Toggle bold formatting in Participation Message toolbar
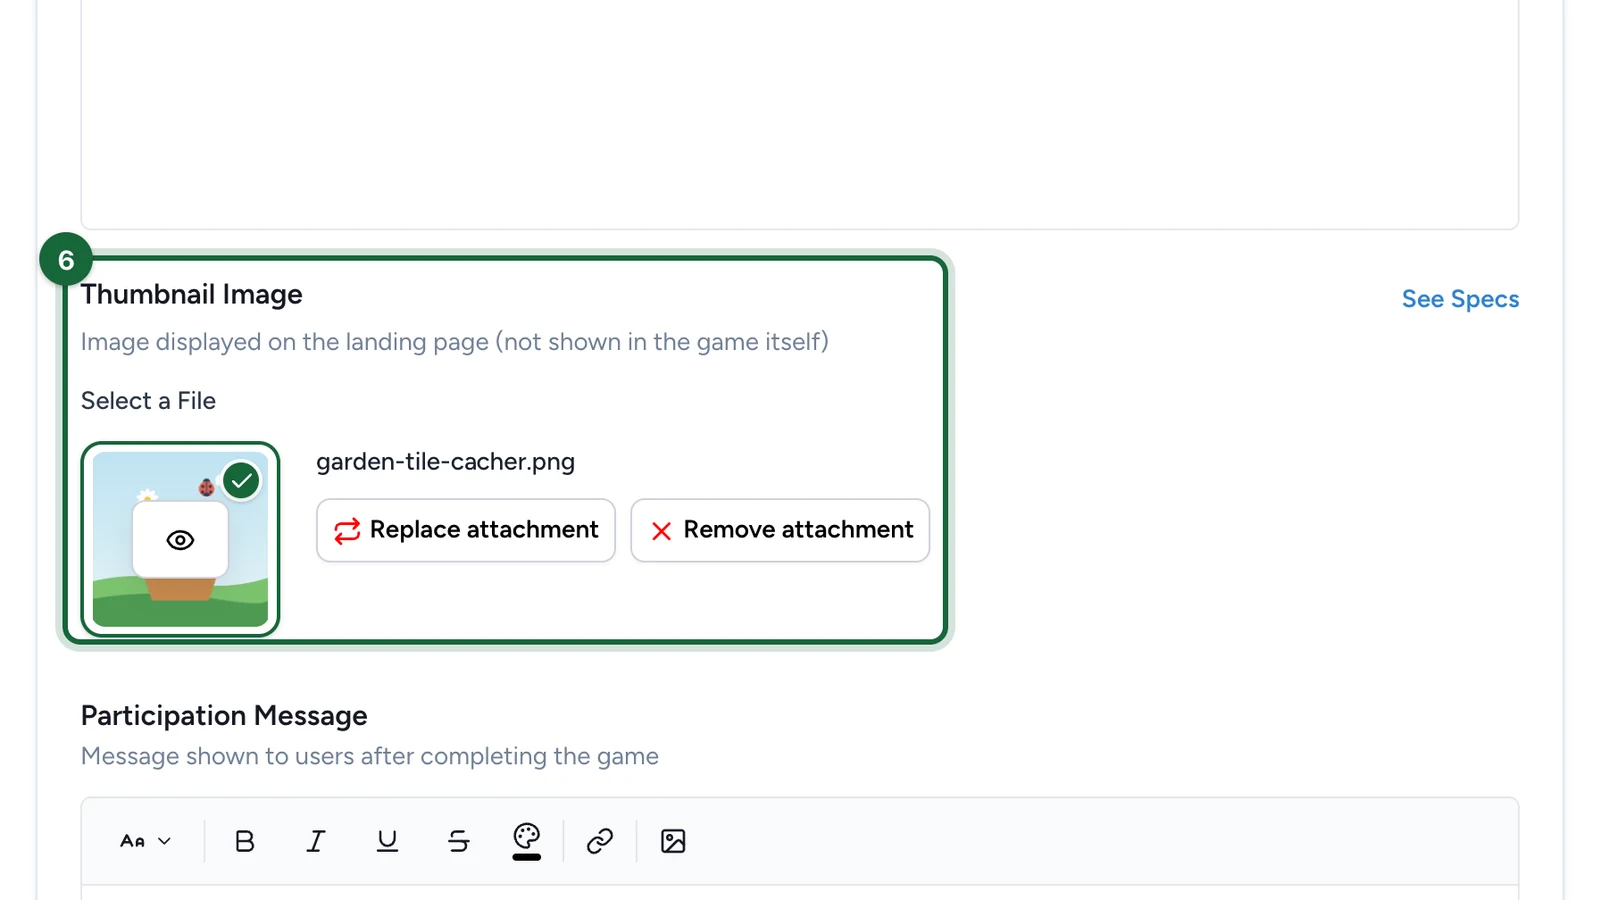This screenshot has width=1600, height=900. point(244,841)
